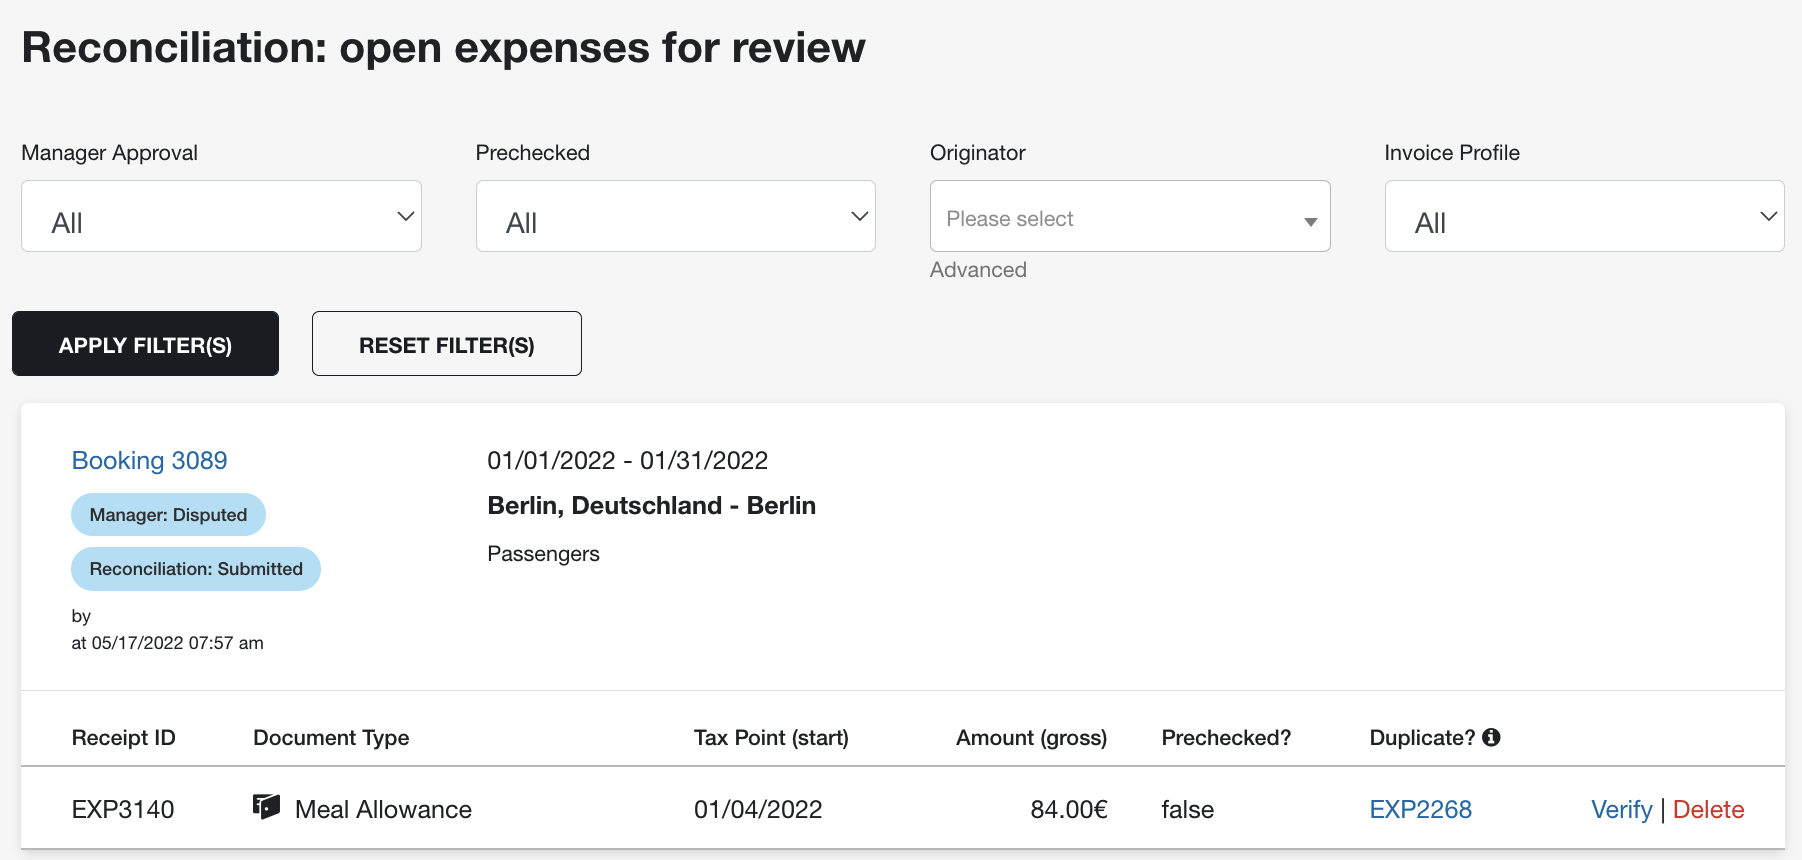This screenshot has width=1802, height=860.
Task: Click the Duplicate? column header text
Action: pos(1422,738)
